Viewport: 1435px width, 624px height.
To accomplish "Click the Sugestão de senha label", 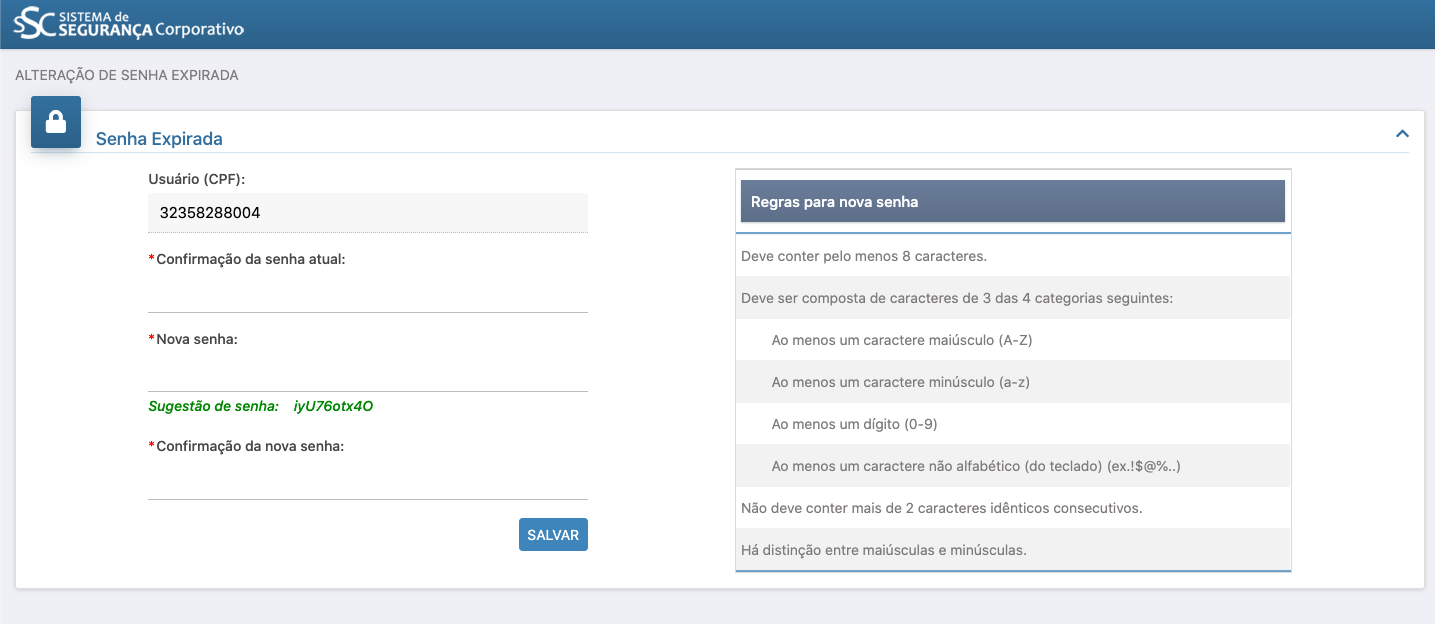I will pyautogui.click(x=213, y=406).
